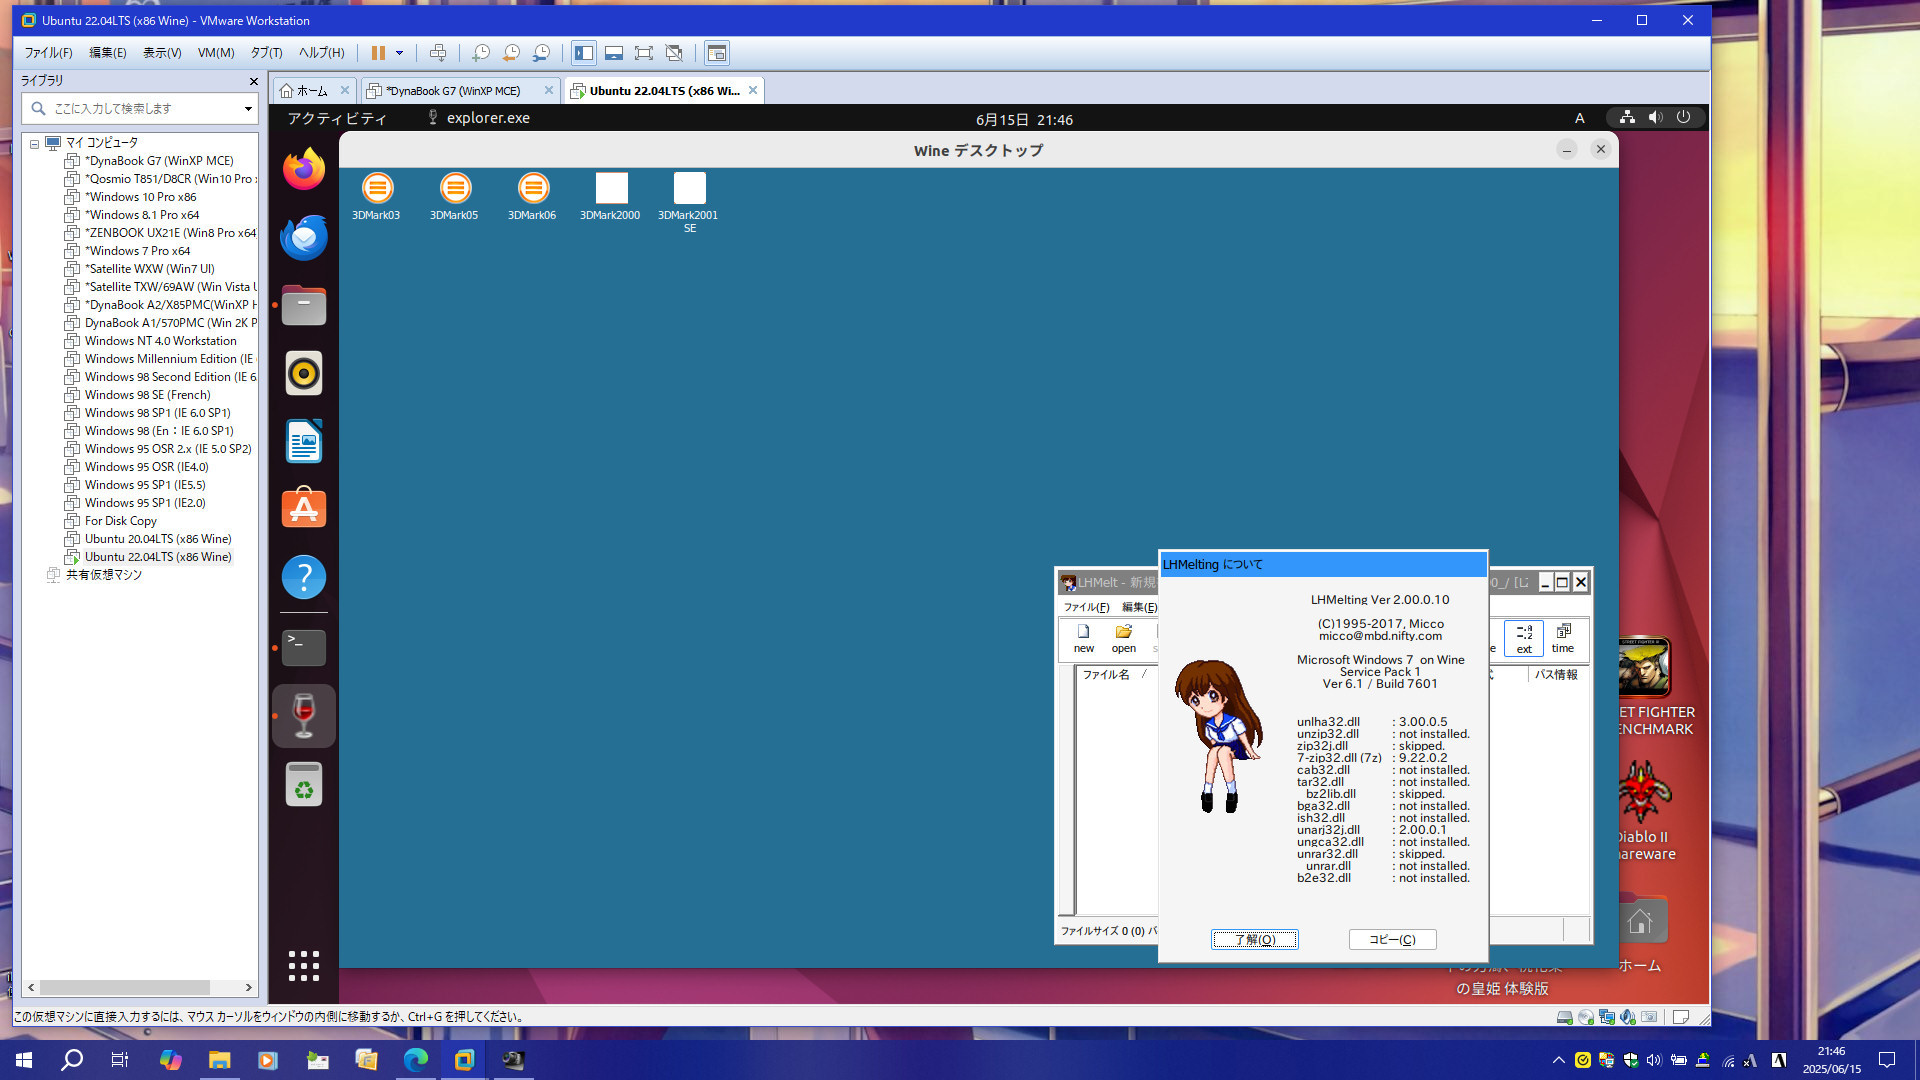Image resolution: width=1920 pixels, height=1080 pixels.
Task: Click the パス情報 column header in LHMelt
Action: pyautogui.click(x=1556, y=675)
